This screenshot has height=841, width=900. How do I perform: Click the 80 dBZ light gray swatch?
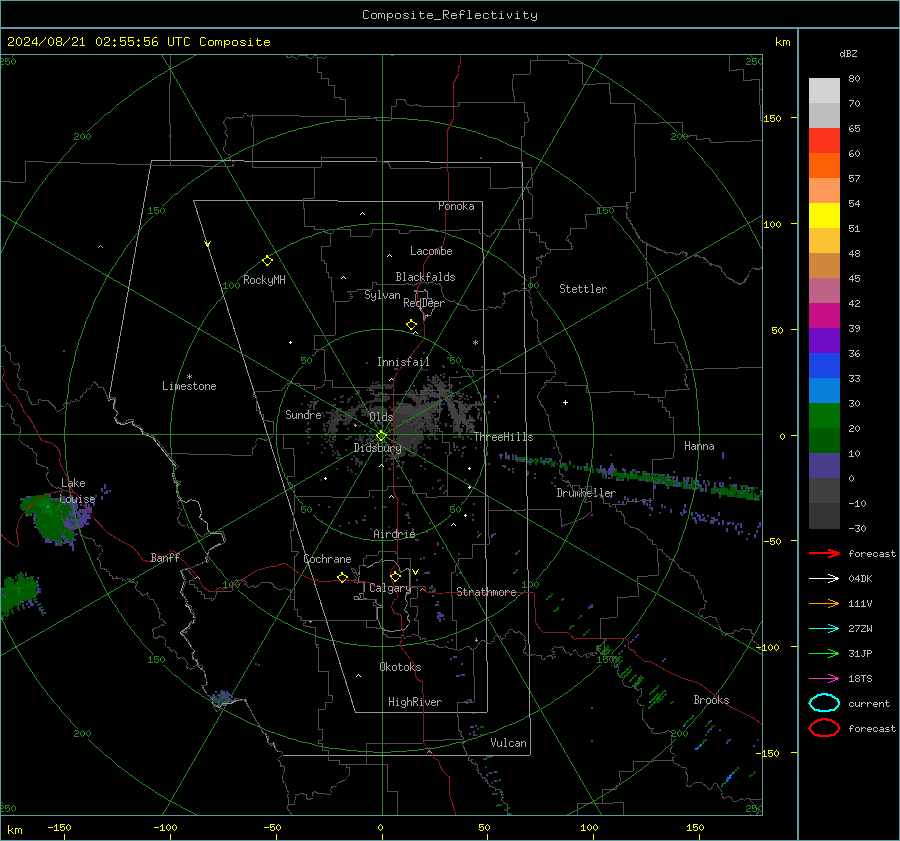824,90
